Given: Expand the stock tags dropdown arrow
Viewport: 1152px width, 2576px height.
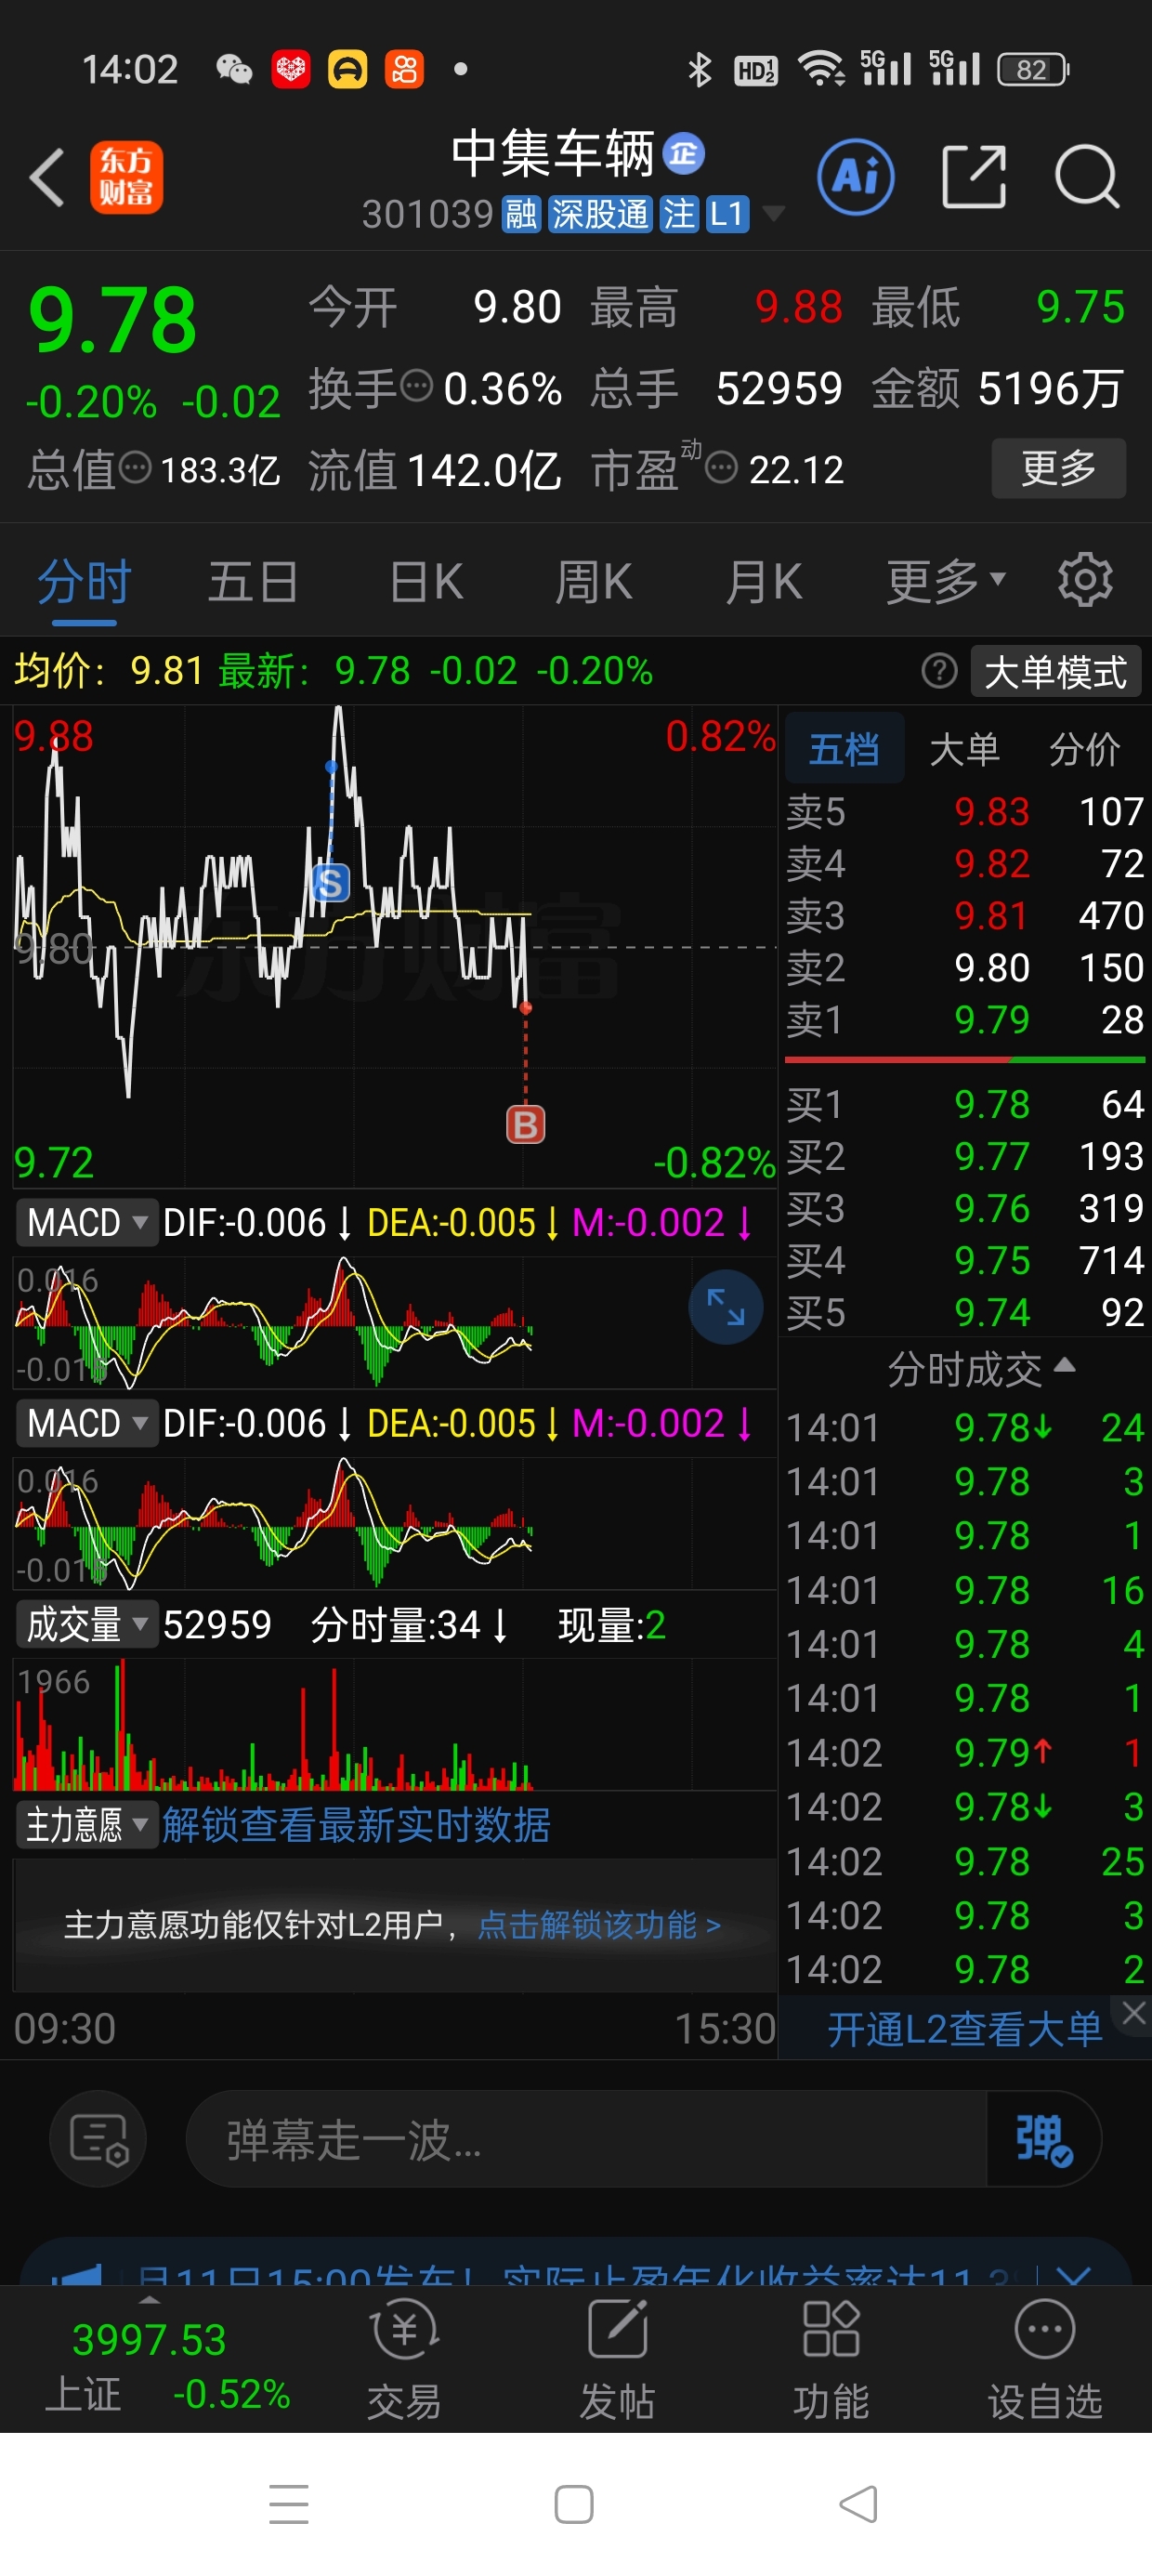Looking at the screenshot, I should pos(773,213).
